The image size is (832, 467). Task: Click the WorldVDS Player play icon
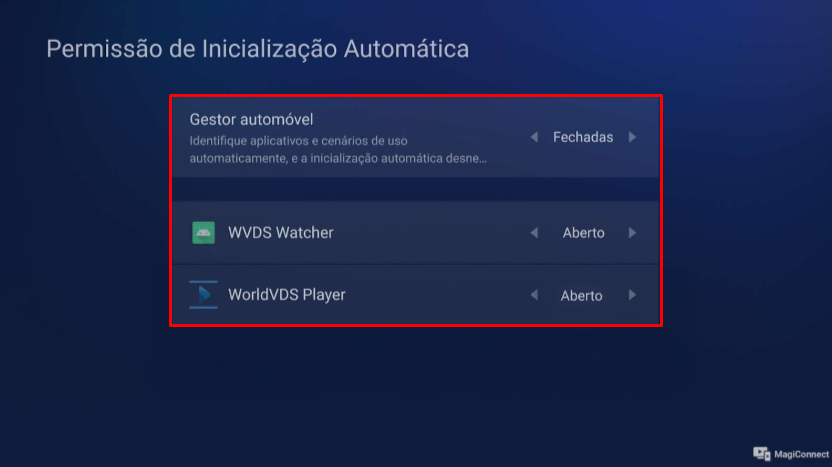[203, 295]
